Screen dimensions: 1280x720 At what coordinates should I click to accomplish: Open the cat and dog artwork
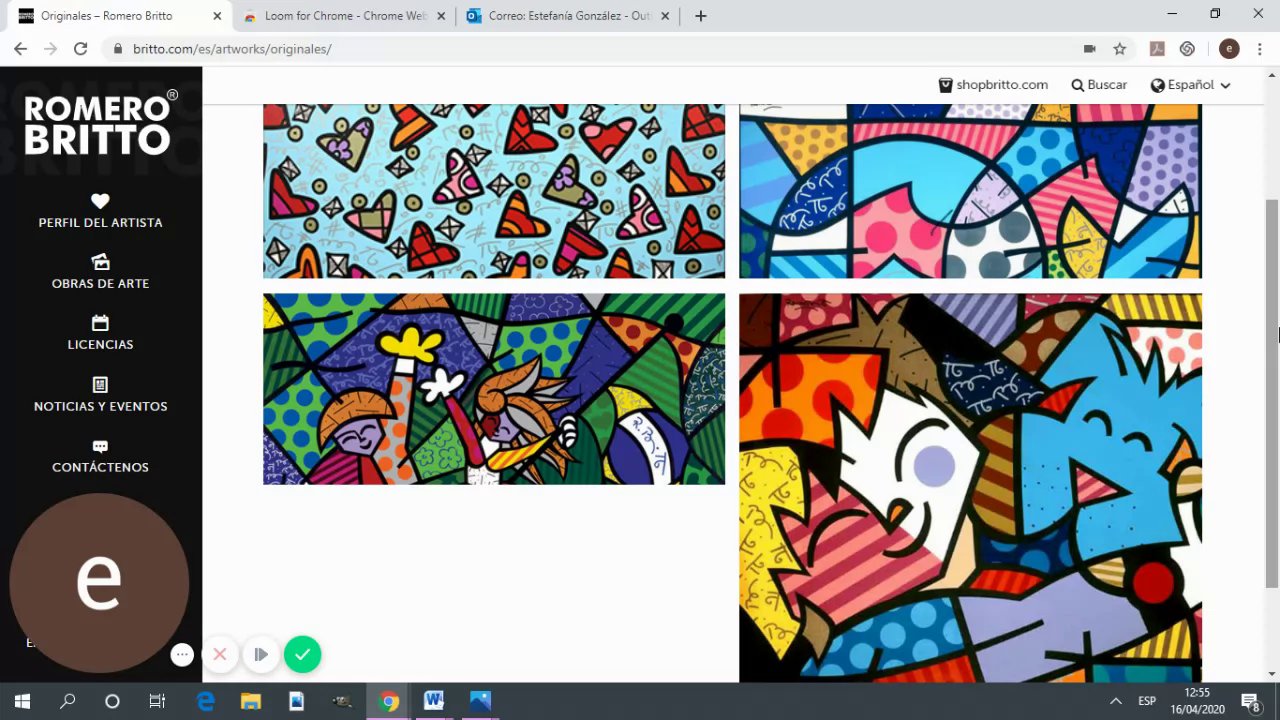click(x=970, y=488)
